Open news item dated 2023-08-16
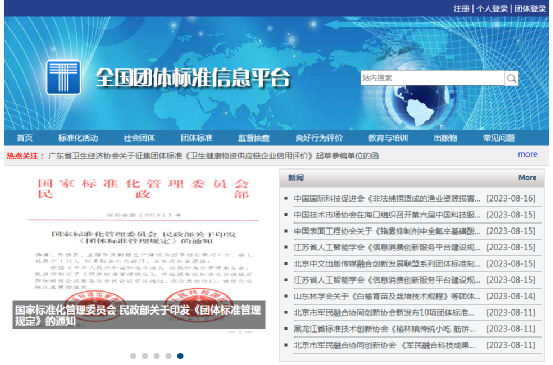 (x=414, y=199)
